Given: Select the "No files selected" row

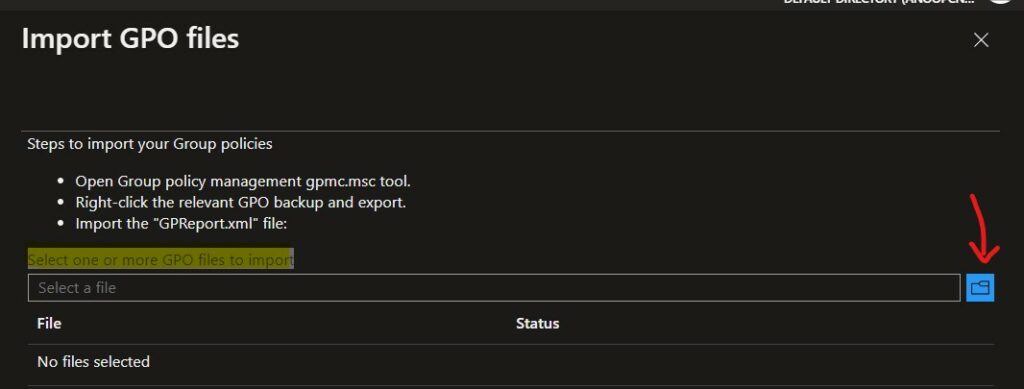Looking at the screenshot, I should pyautogui.click(x=511, y=362).
